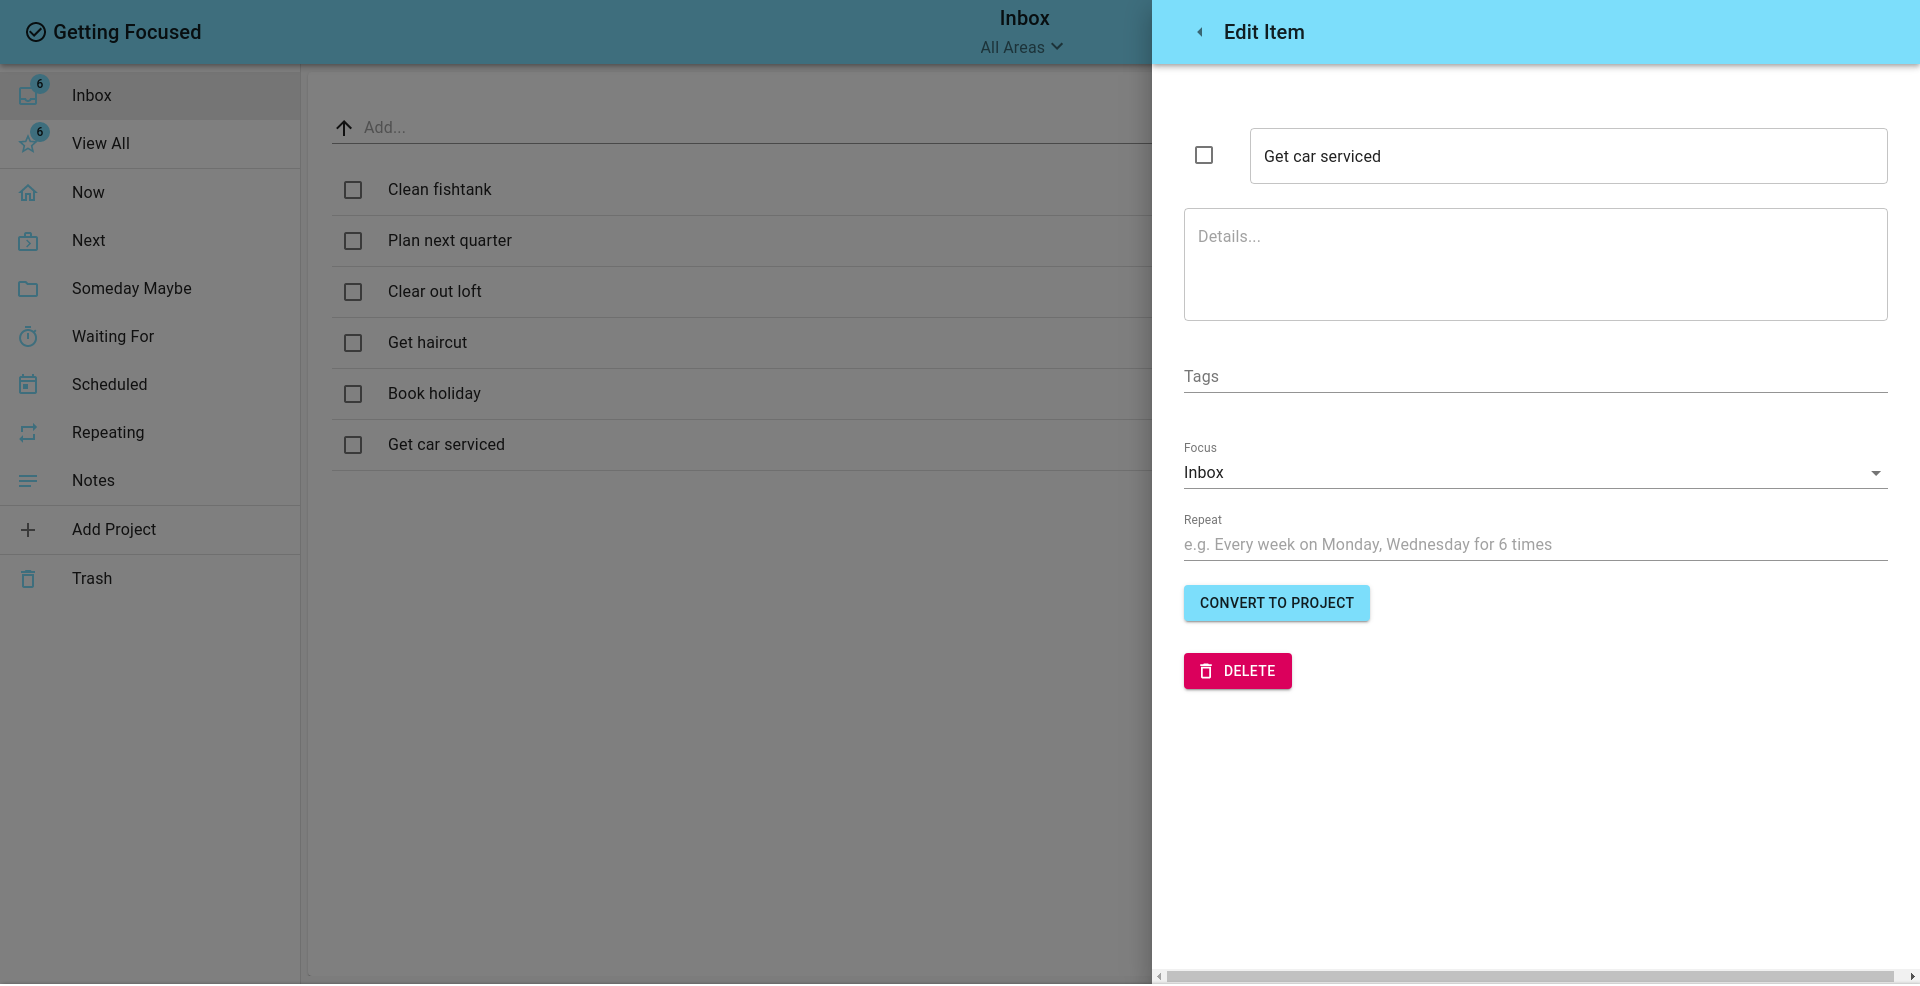The height and width of the screenshot is (986, 1920).
Task: Open Scheduled list
Action: tap(150, 385)
